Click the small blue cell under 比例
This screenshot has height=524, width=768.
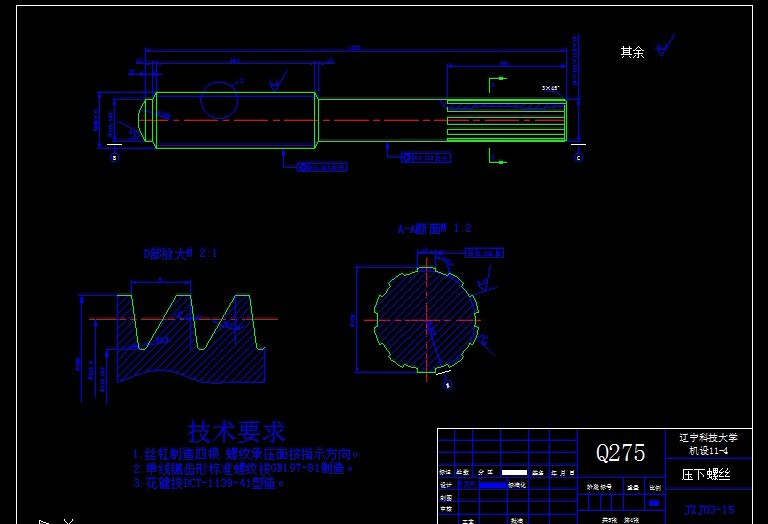click(654, 503)
